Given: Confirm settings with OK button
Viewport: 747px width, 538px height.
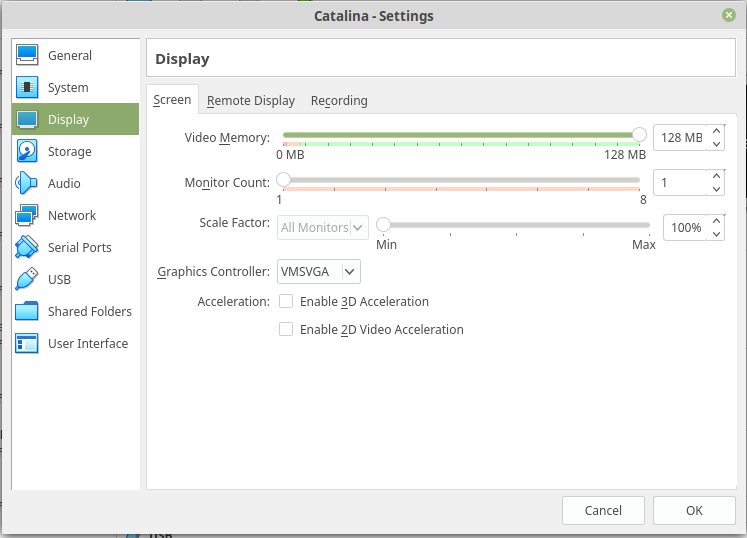Looking at the screenshot, I should tap(694, 510).
